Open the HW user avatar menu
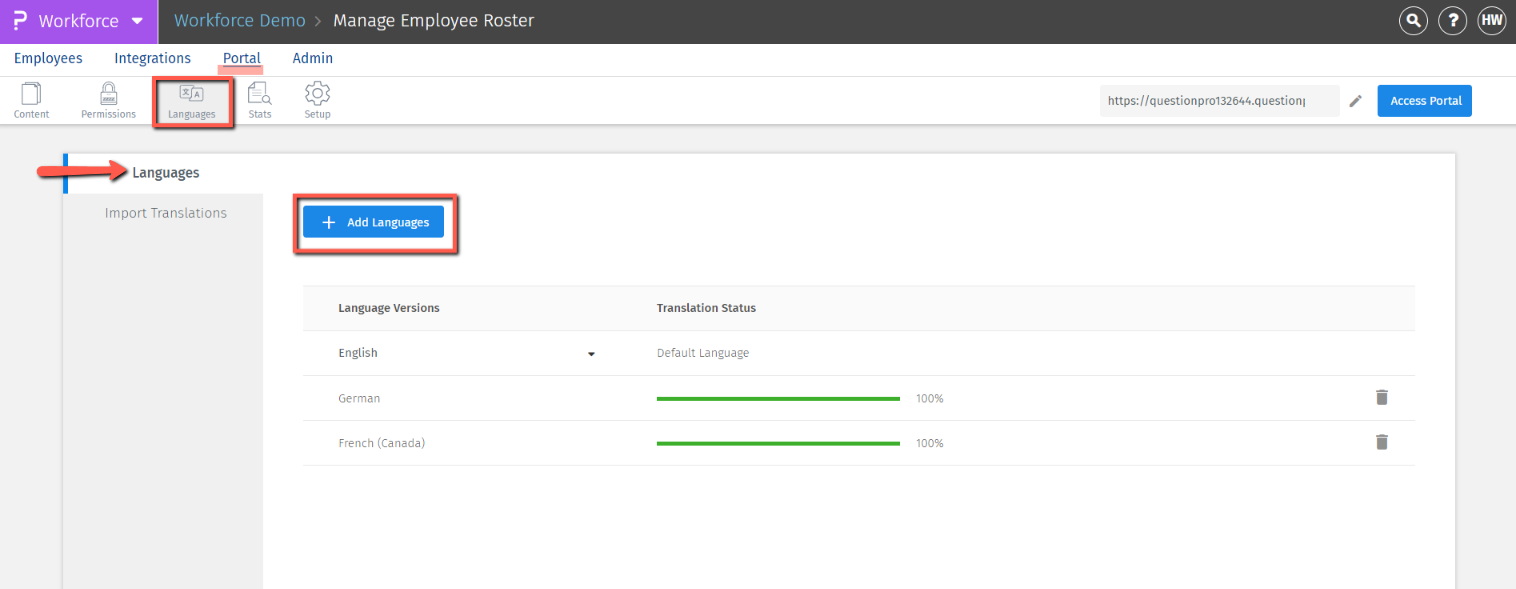 click(1491, 21)
